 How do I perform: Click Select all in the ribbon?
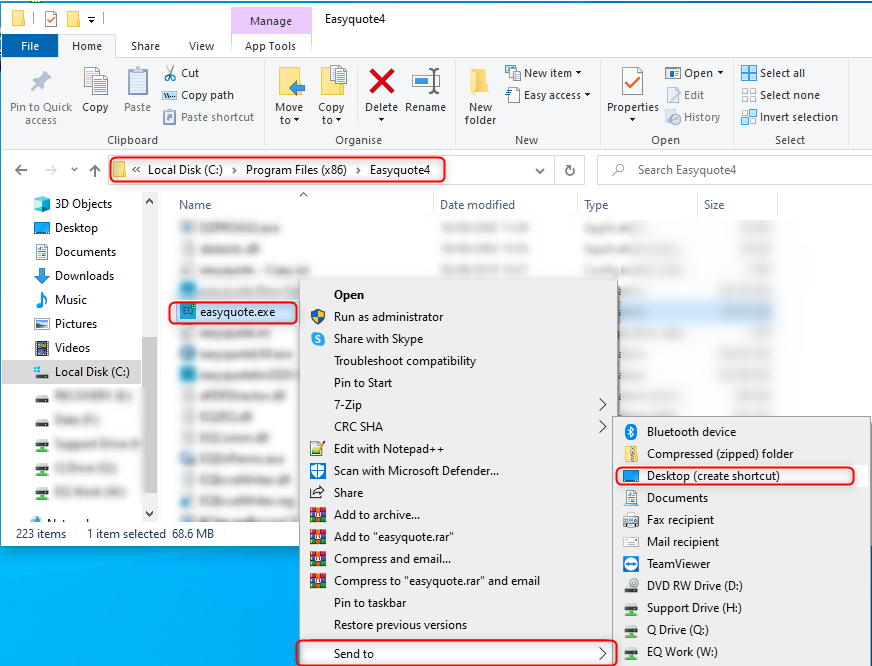tap(773, 73)
